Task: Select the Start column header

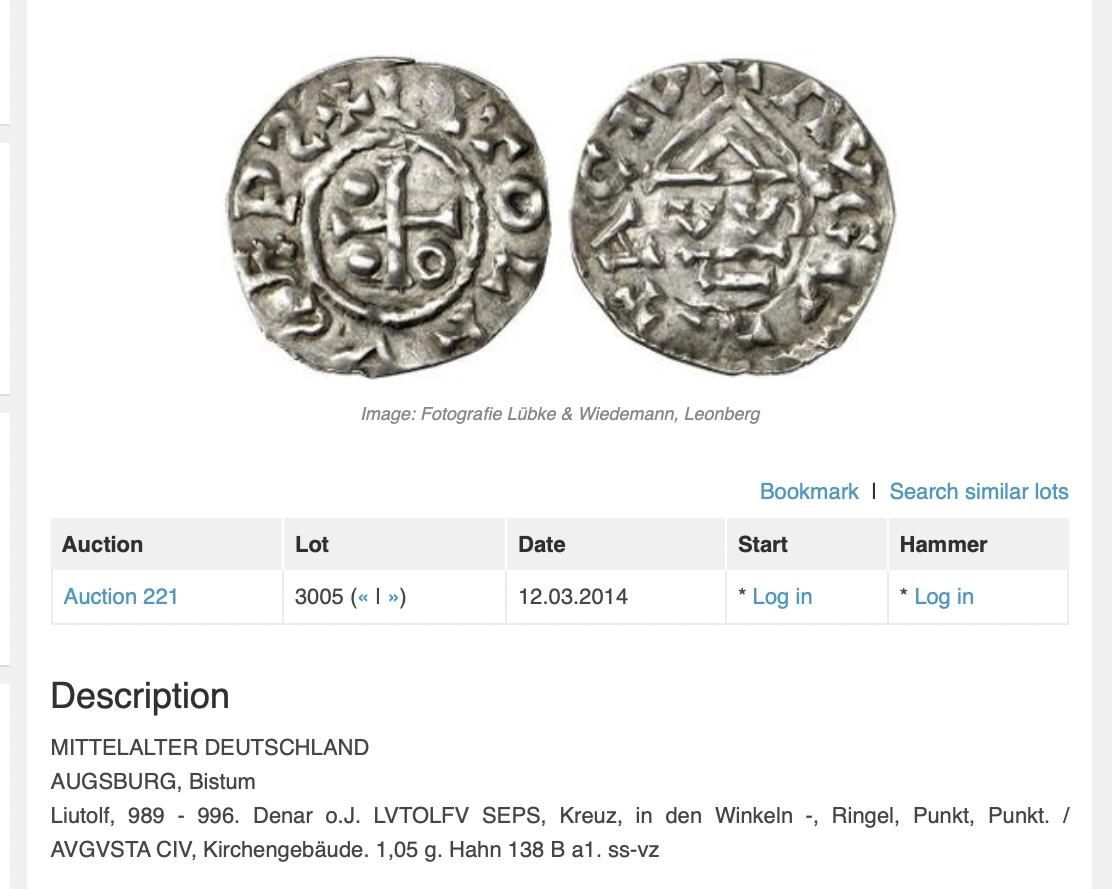Action: coord(807,544)
